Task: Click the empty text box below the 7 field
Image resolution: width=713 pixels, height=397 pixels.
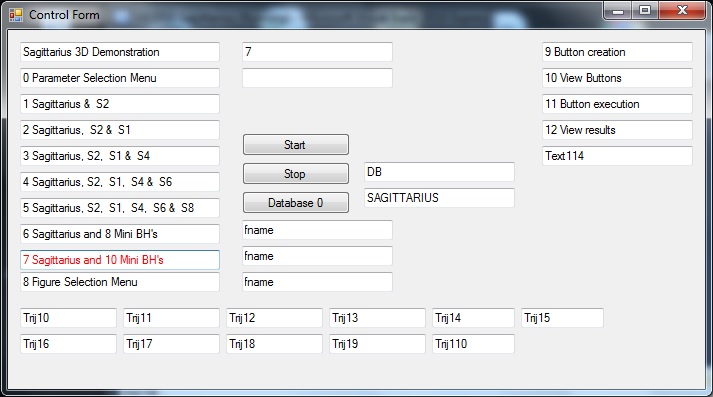Action: coord(317,78)
